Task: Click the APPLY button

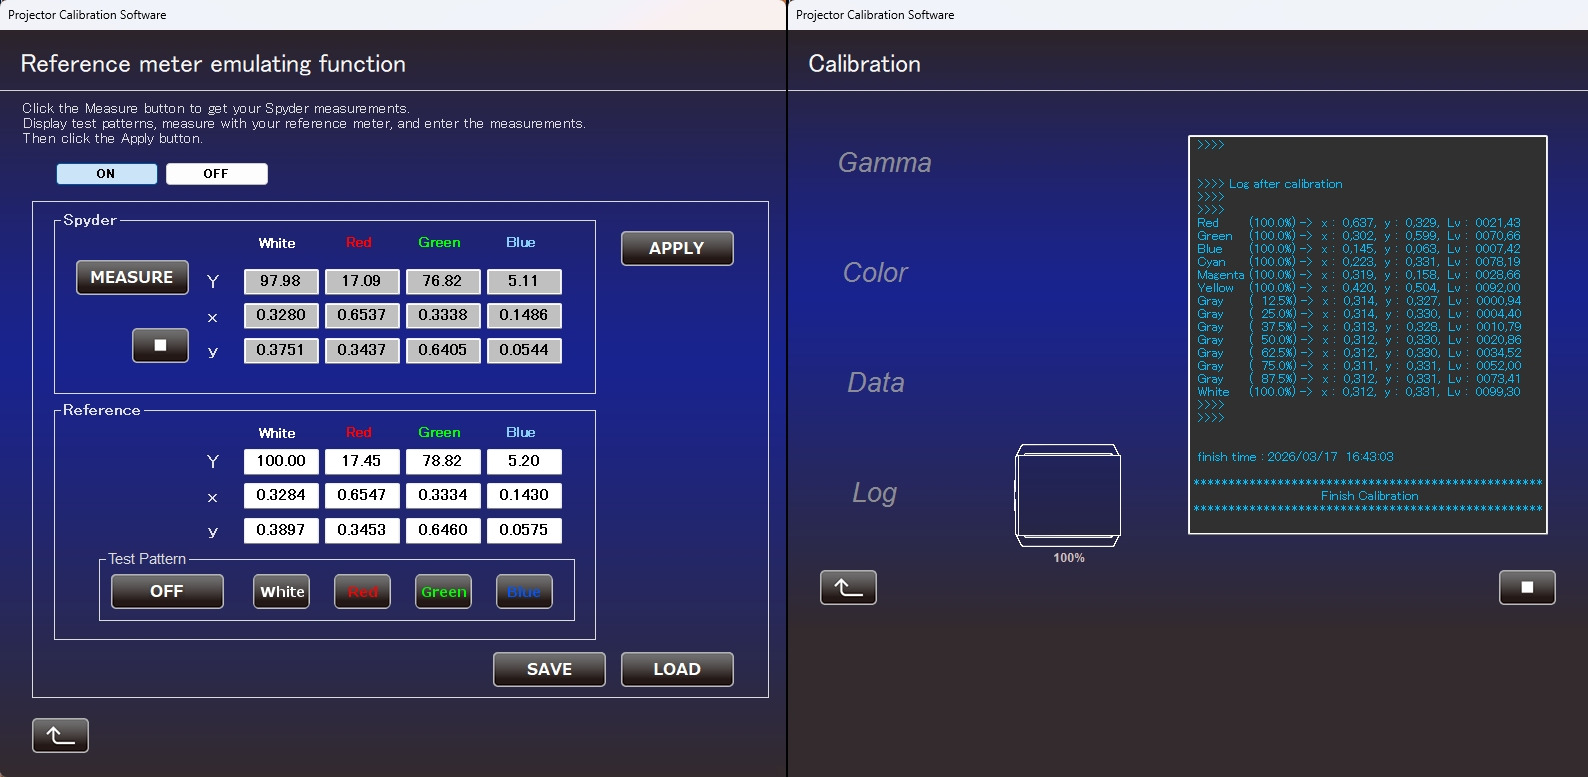Action: [677, 249]
